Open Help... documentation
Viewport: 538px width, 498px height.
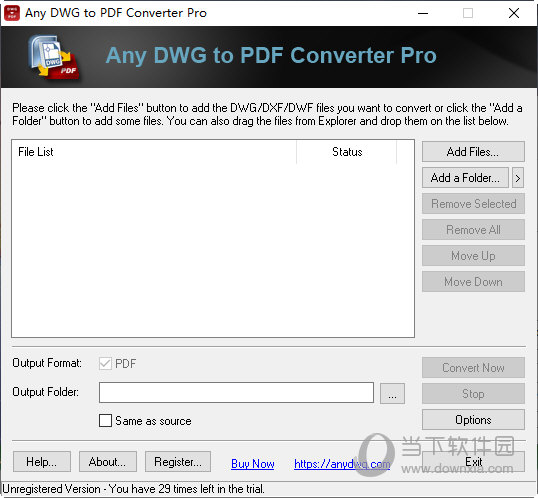[42, 462]
